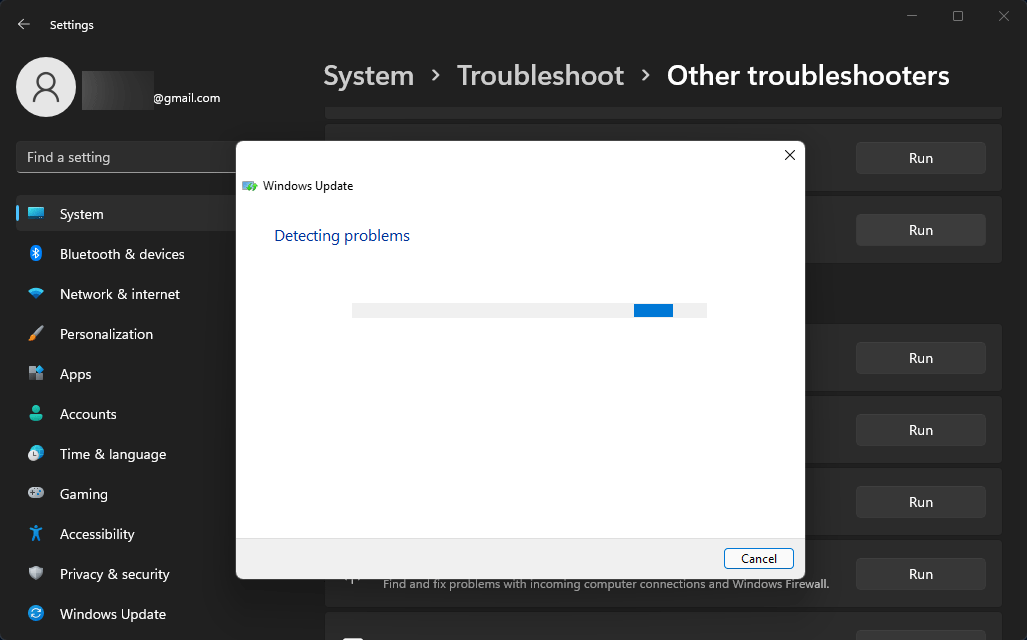Click the Network wifi icon in sidebar
Screen dimensions: 1027x640
tap(36, 293)
